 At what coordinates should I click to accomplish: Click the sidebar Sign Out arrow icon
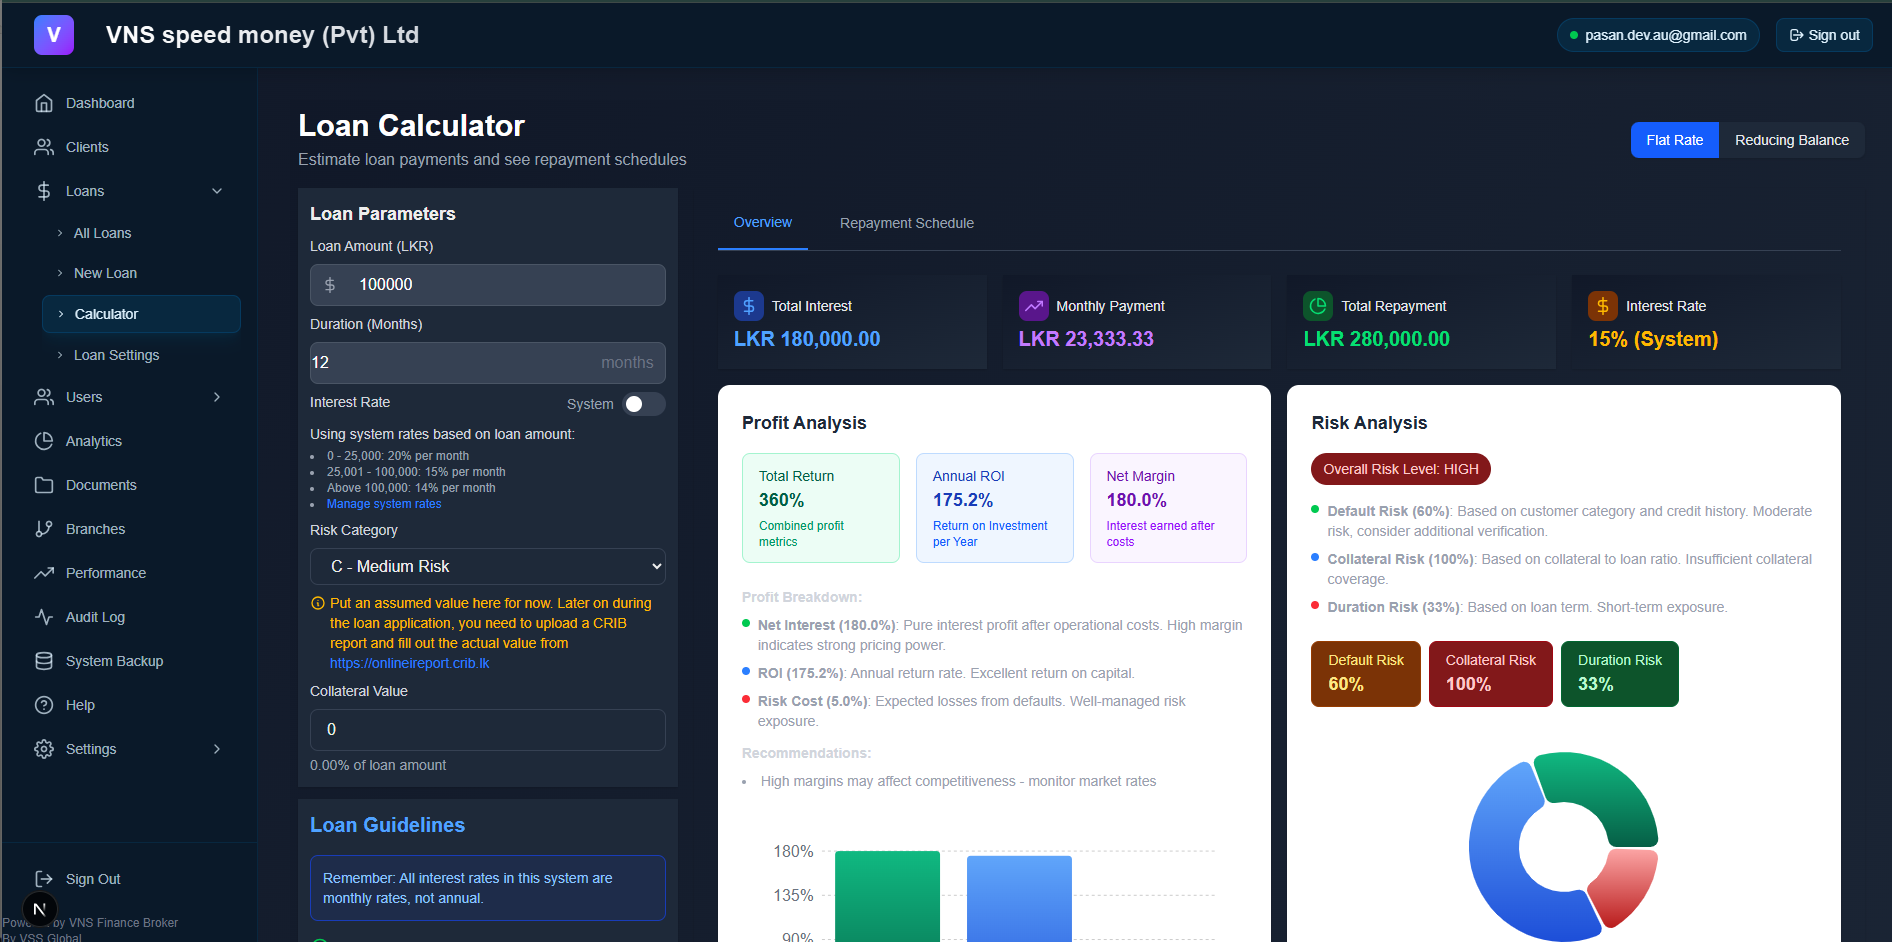tap(44, 879)
